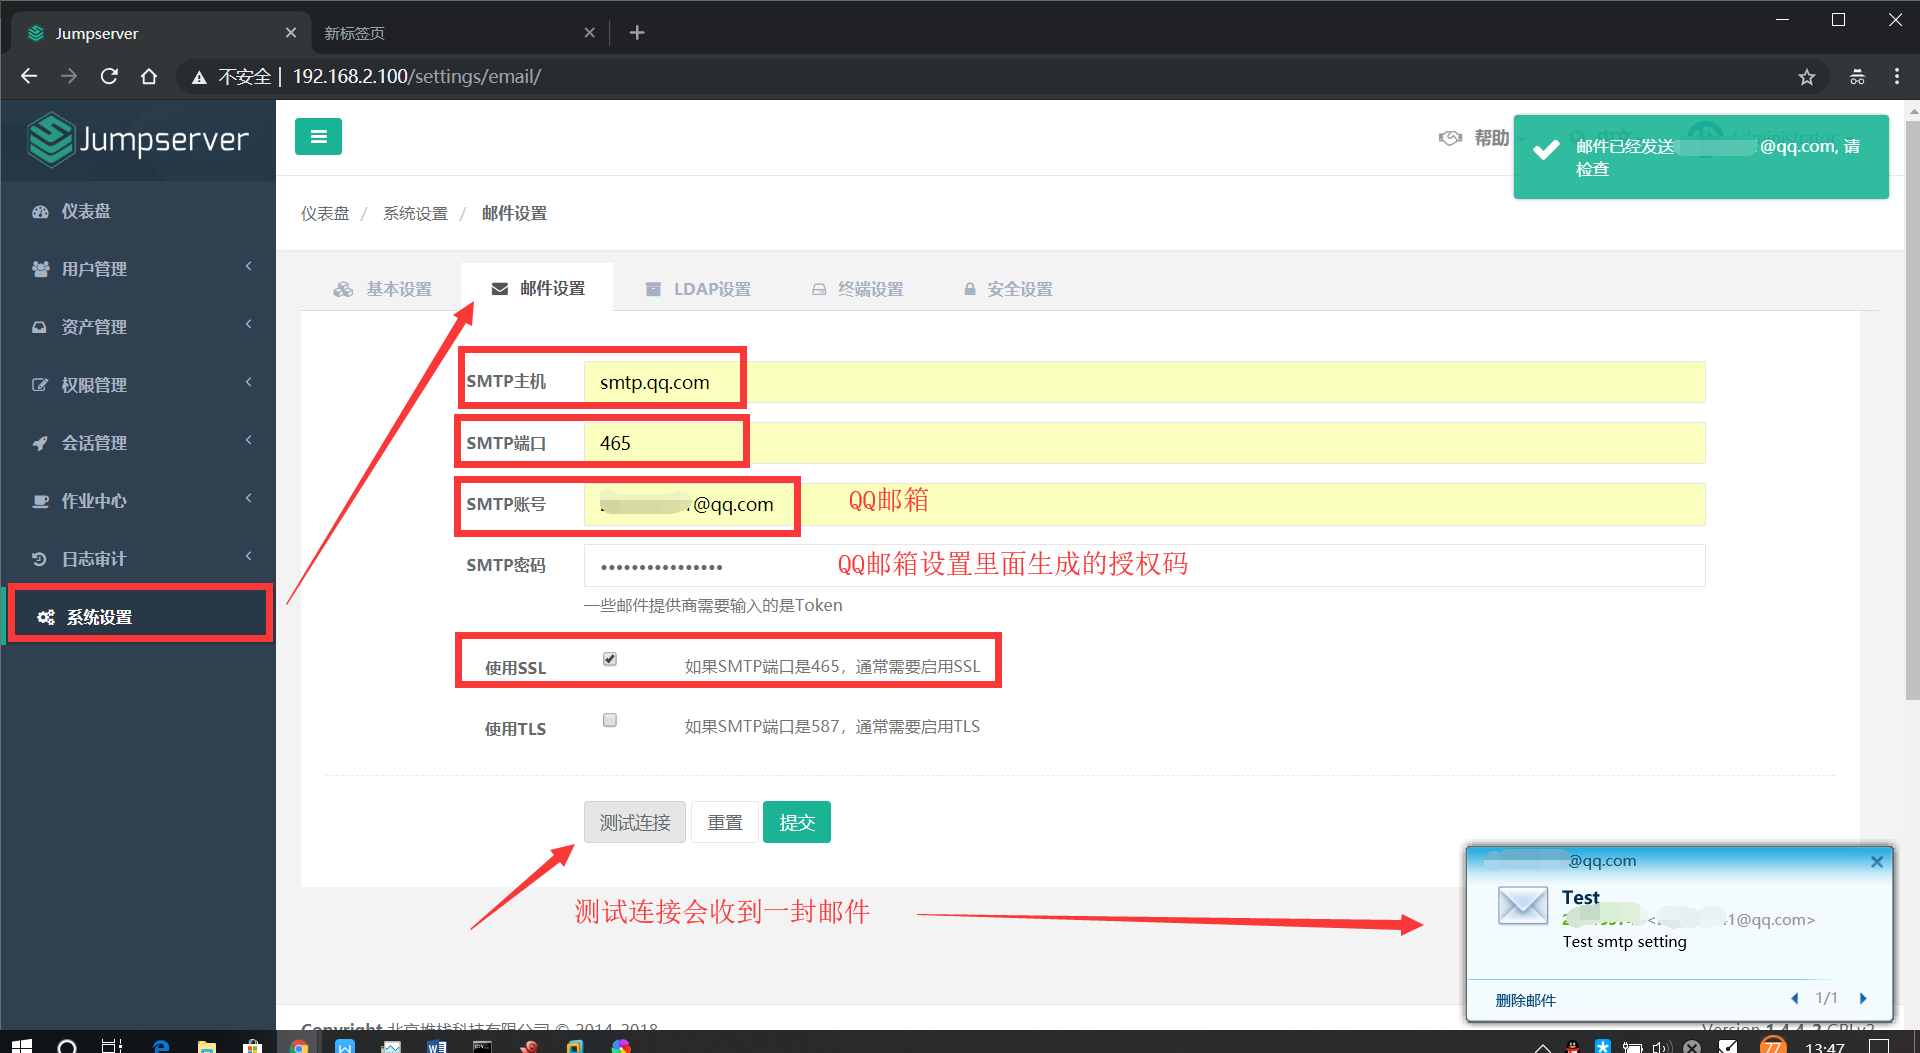Show hidden tray icons chevron
Screen dimensions: 1920x1053
click(1543, 1047)
